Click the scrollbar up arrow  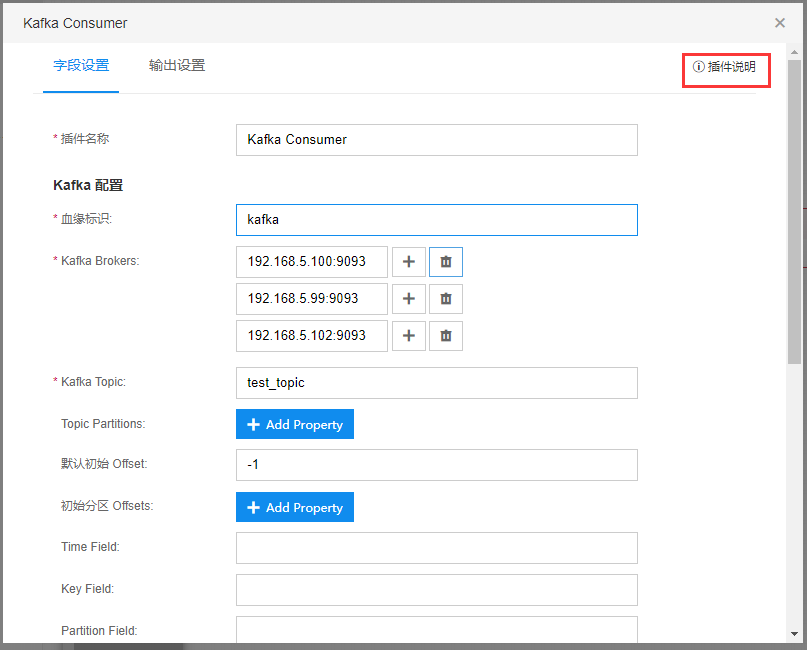coord(794,51)
